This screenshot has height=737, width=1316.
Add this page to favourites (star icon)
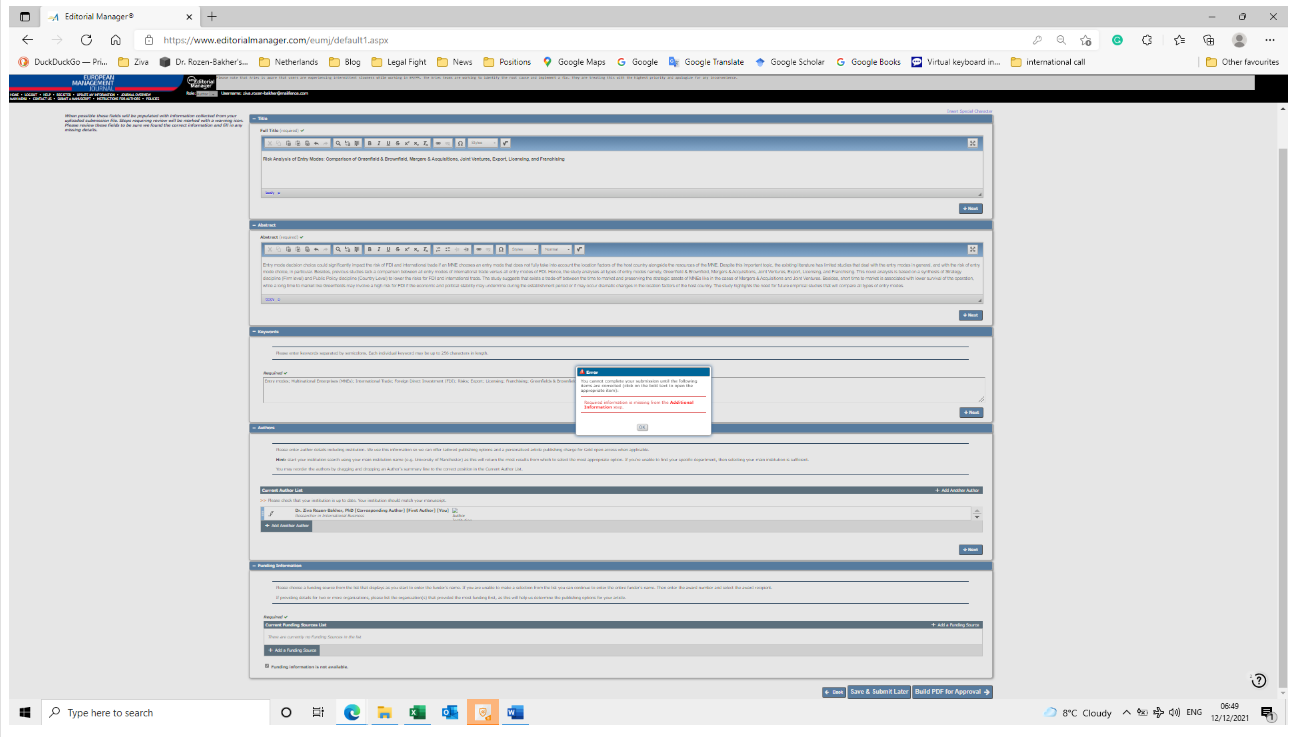click(1085, 40)
